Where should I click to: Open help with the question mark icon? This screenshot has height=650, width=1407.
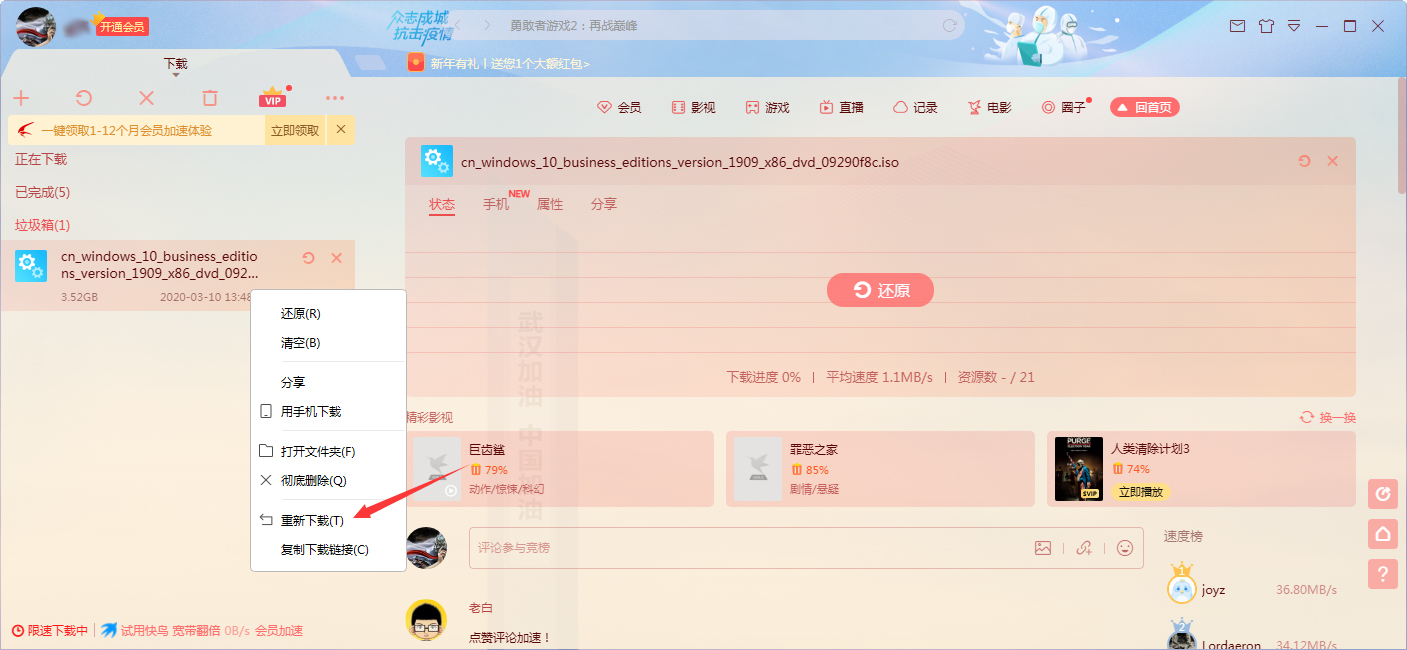(1383, 573)
